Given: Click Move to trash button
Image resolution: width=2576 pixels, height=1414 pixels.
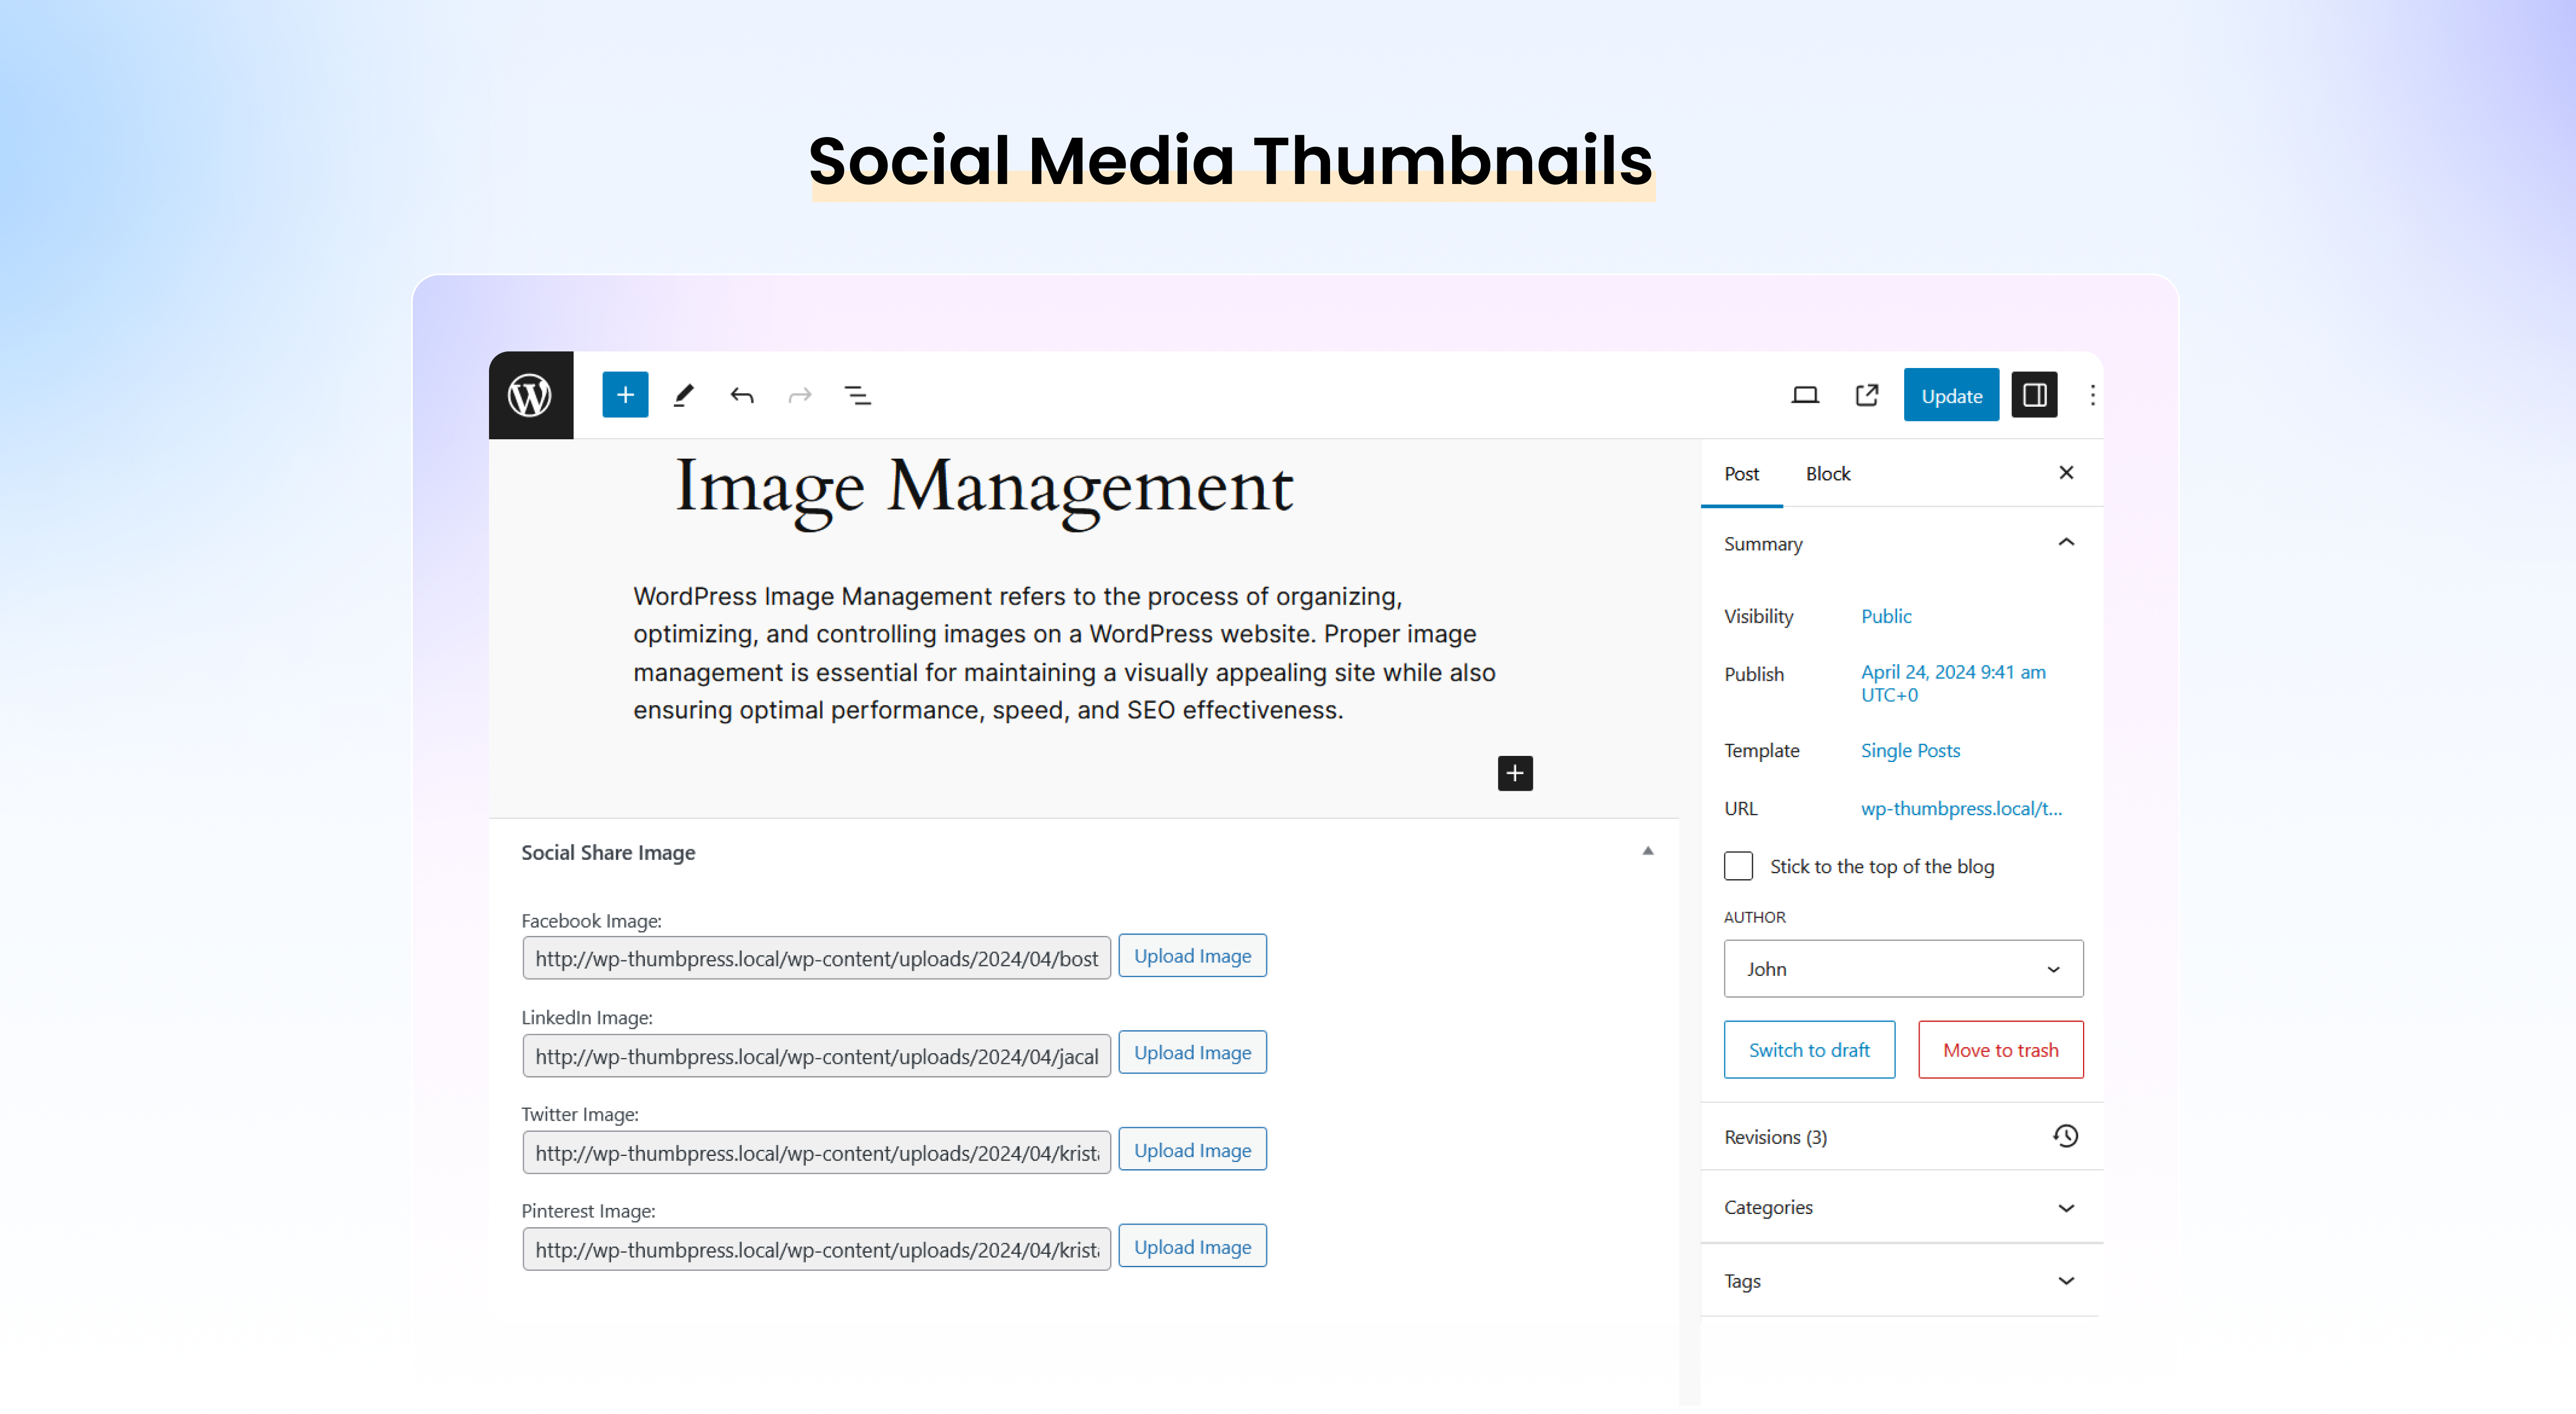Looking at the screenshot, I should click(2000, 1050).
